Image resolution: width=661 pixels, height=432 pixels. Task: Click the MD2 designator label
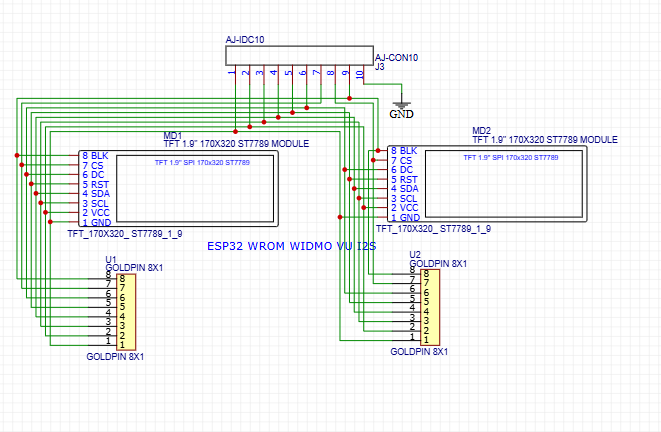[481, 131]
